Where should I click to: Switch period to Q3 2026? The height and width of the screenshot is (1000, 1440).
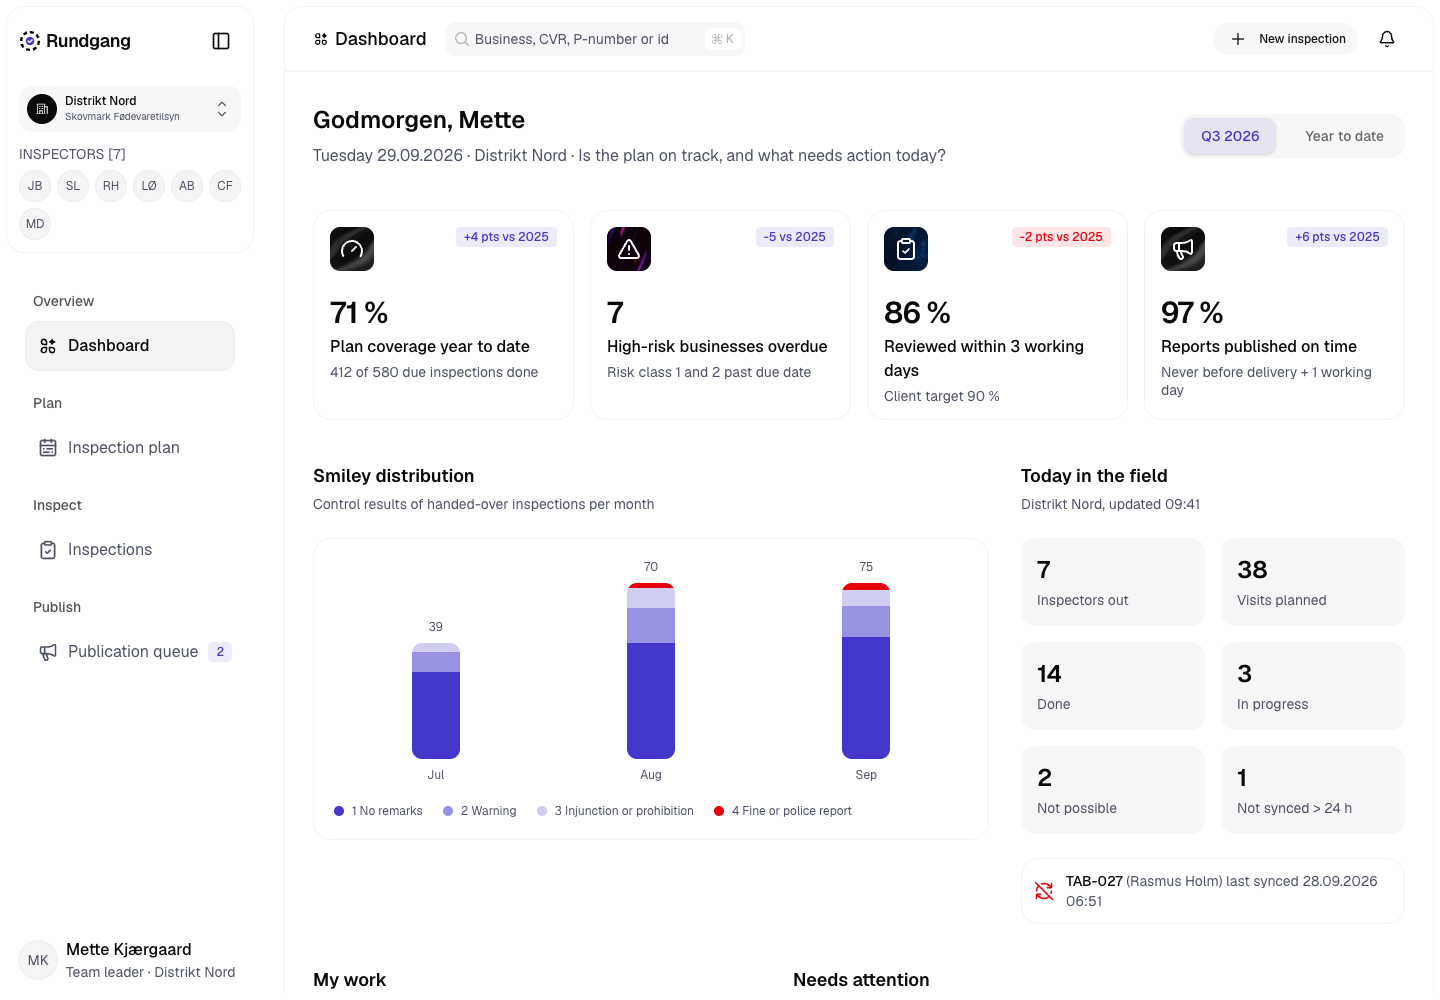pyautogui.click(x=1230, y=136)
